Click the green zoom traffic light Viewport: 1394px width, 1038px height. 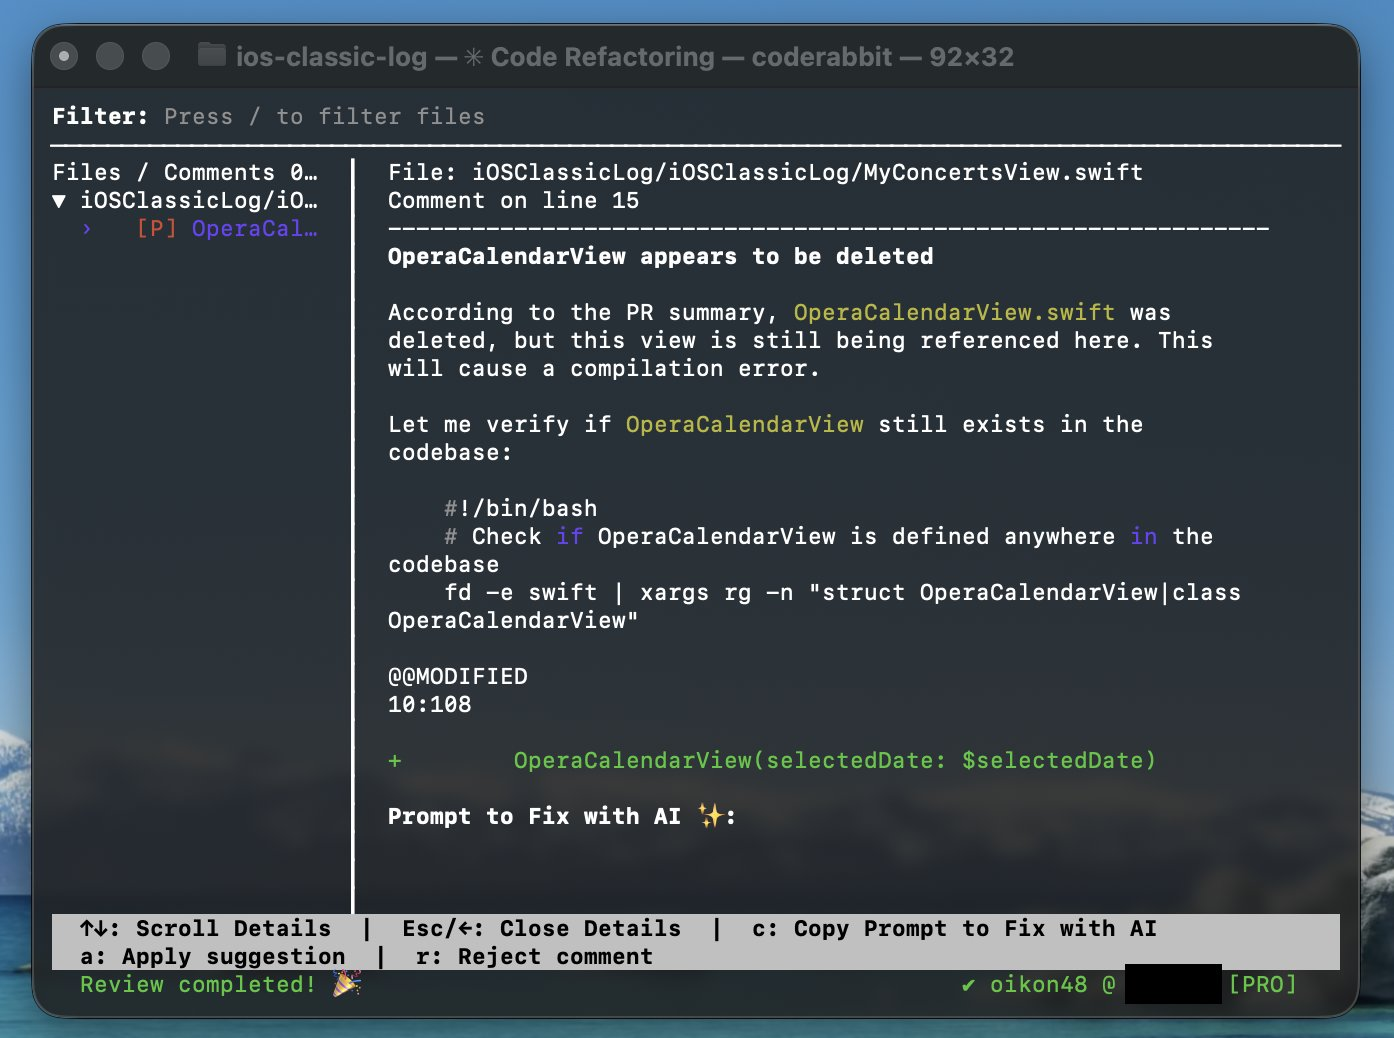(156, 56)
